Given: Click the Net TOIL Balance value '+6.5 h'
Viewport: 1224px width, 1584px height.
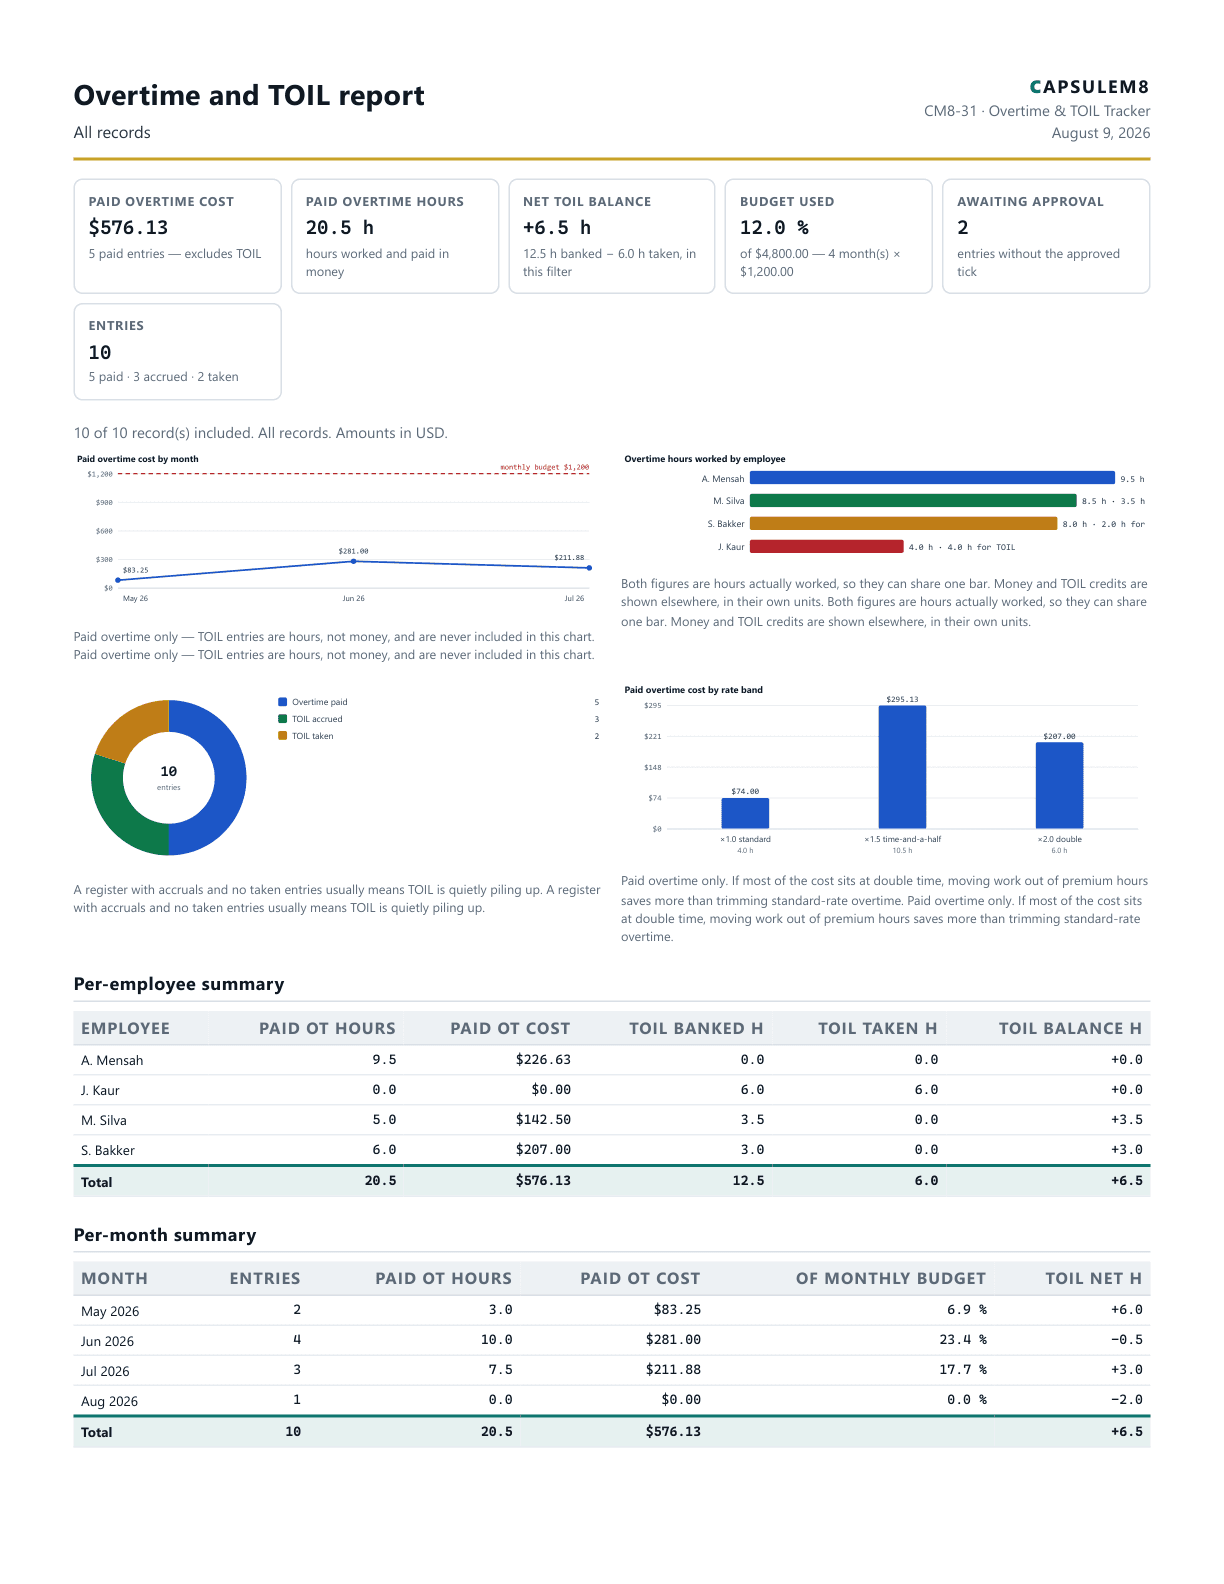Looking at the screenshot, I should [557, 228].
